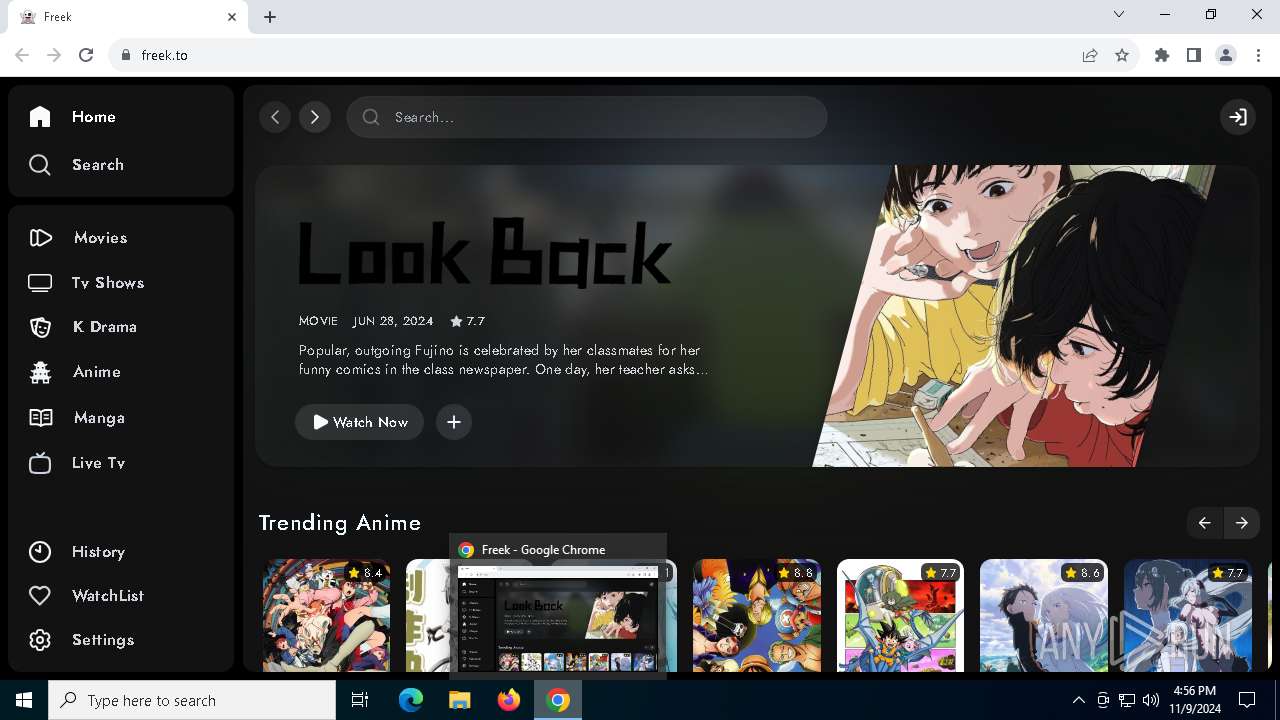Click the Movies play icon
This screenshot has width=1280, height=720.
(40, 238)
